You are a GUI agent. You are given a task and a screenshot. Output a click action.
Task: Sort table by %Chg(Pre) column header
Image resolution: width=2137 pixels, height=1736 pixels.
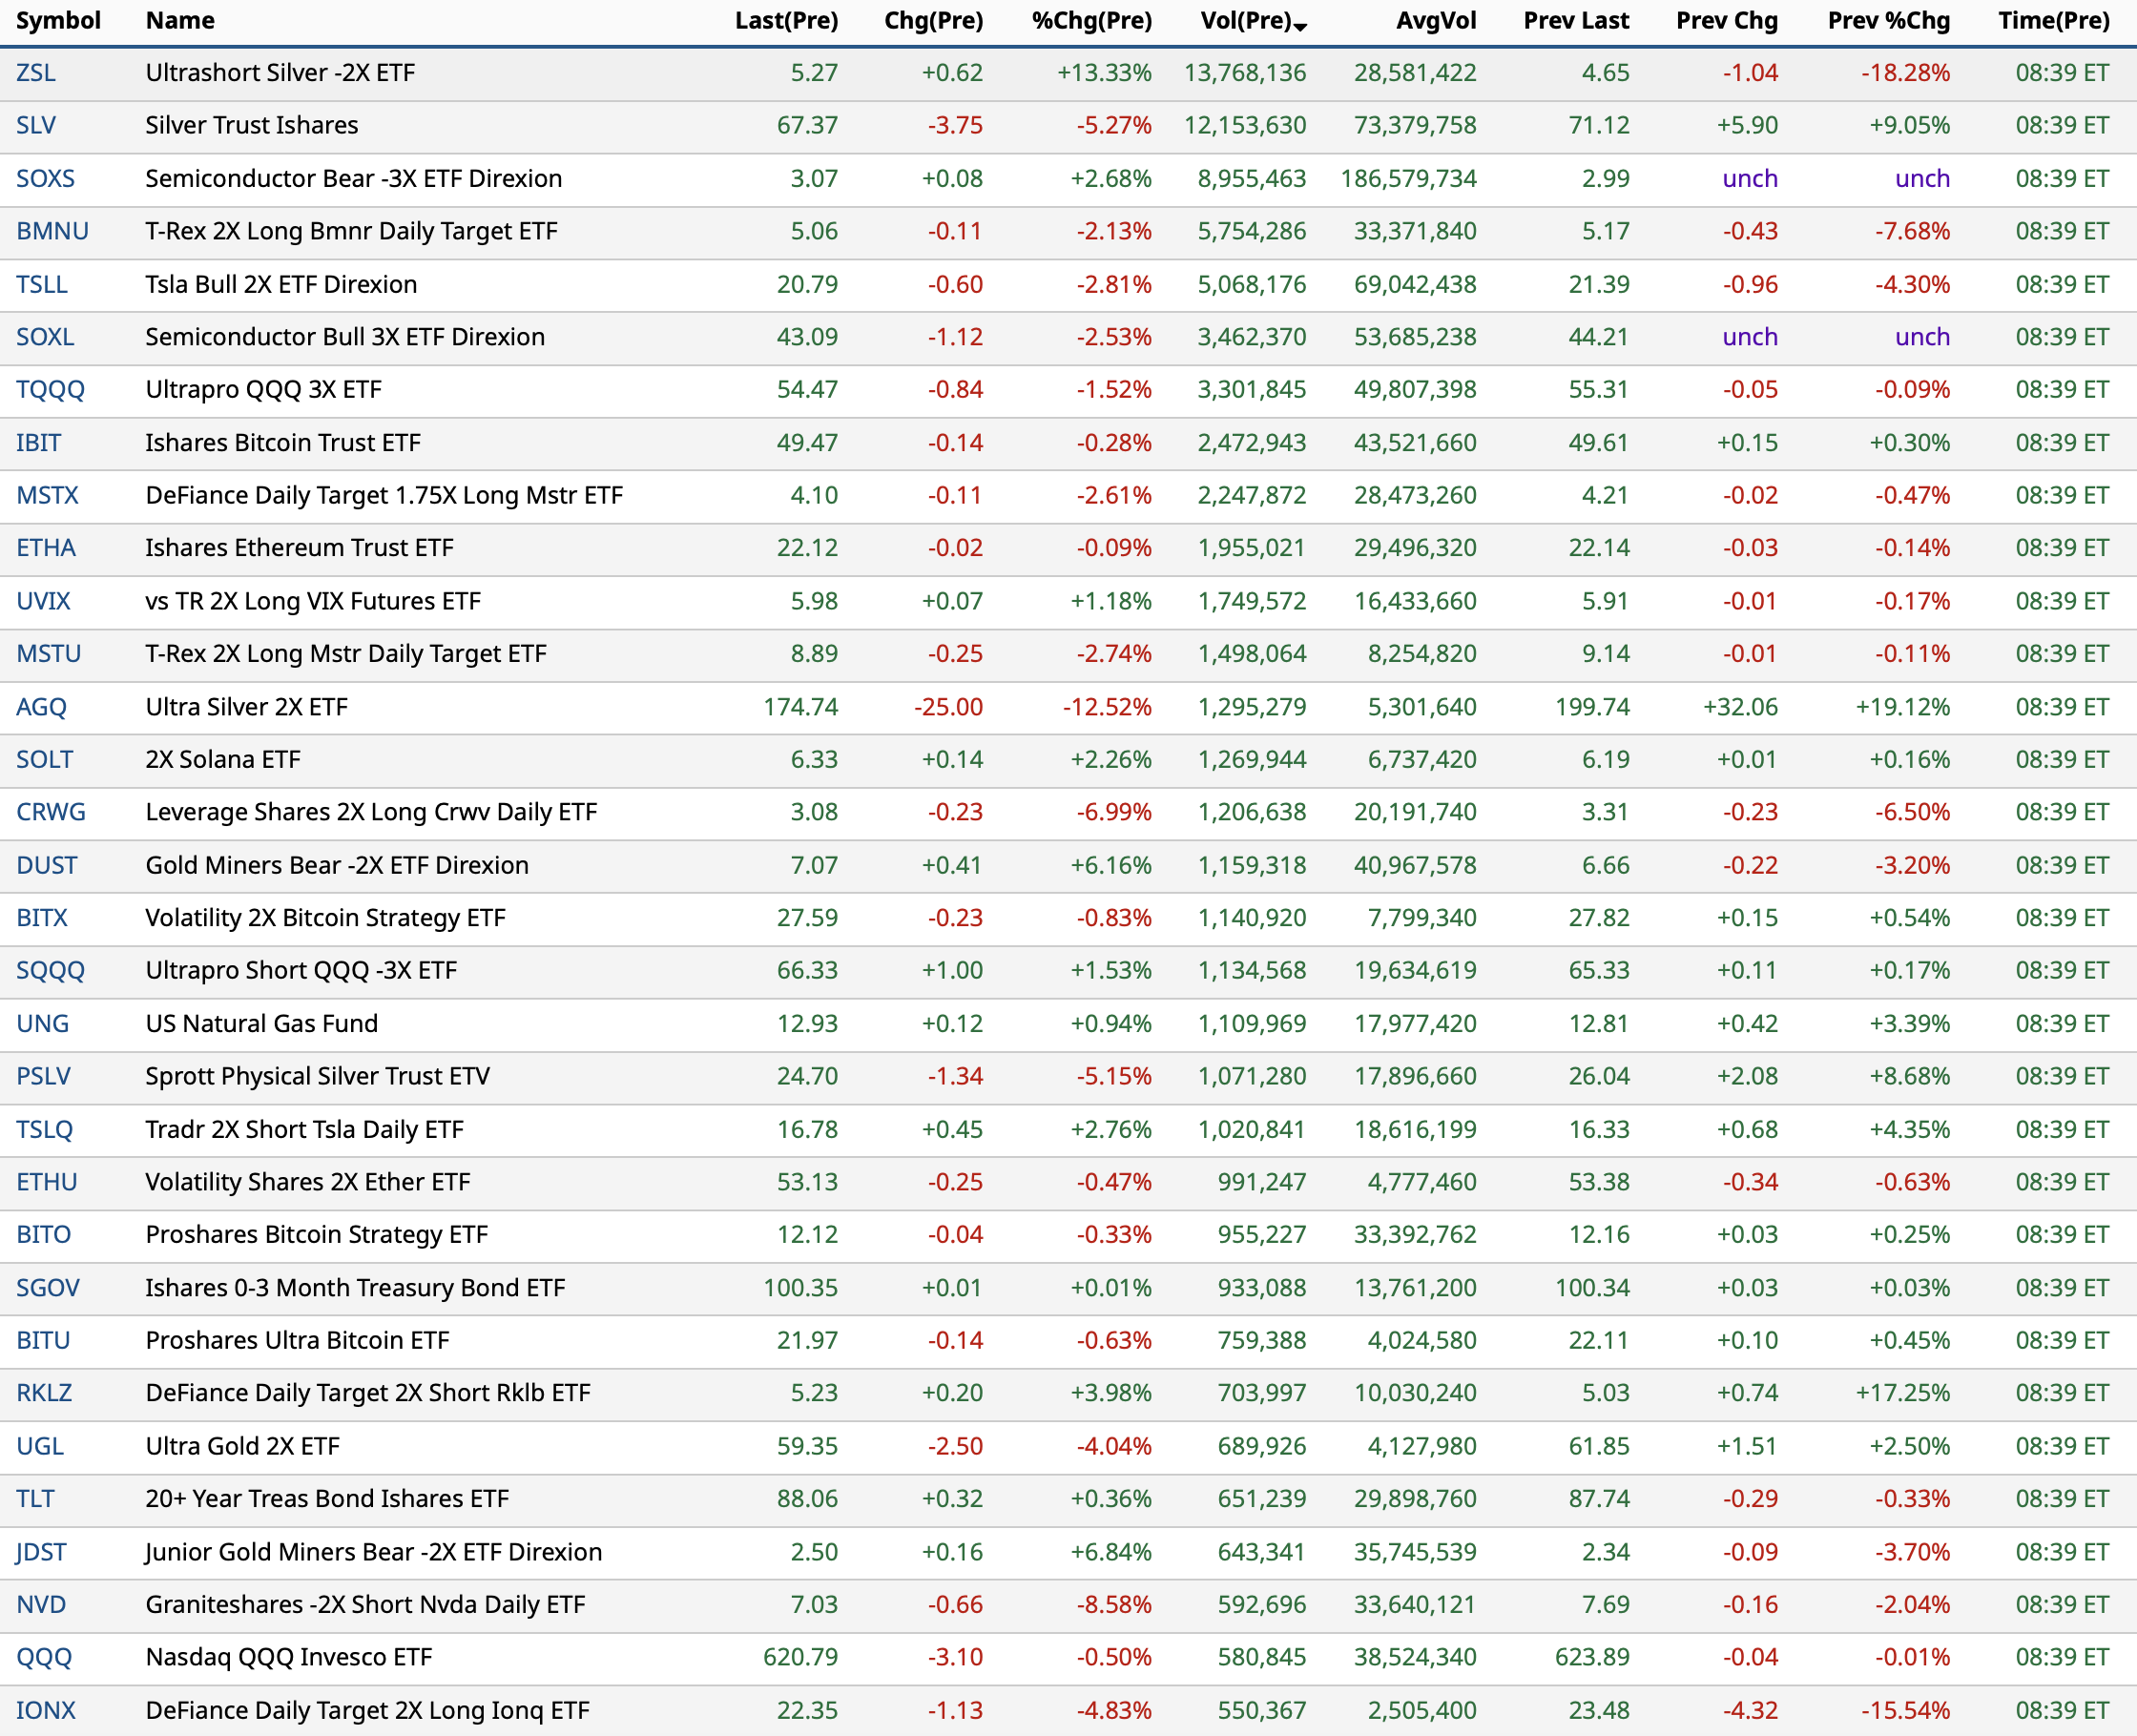click(1091, 20)
